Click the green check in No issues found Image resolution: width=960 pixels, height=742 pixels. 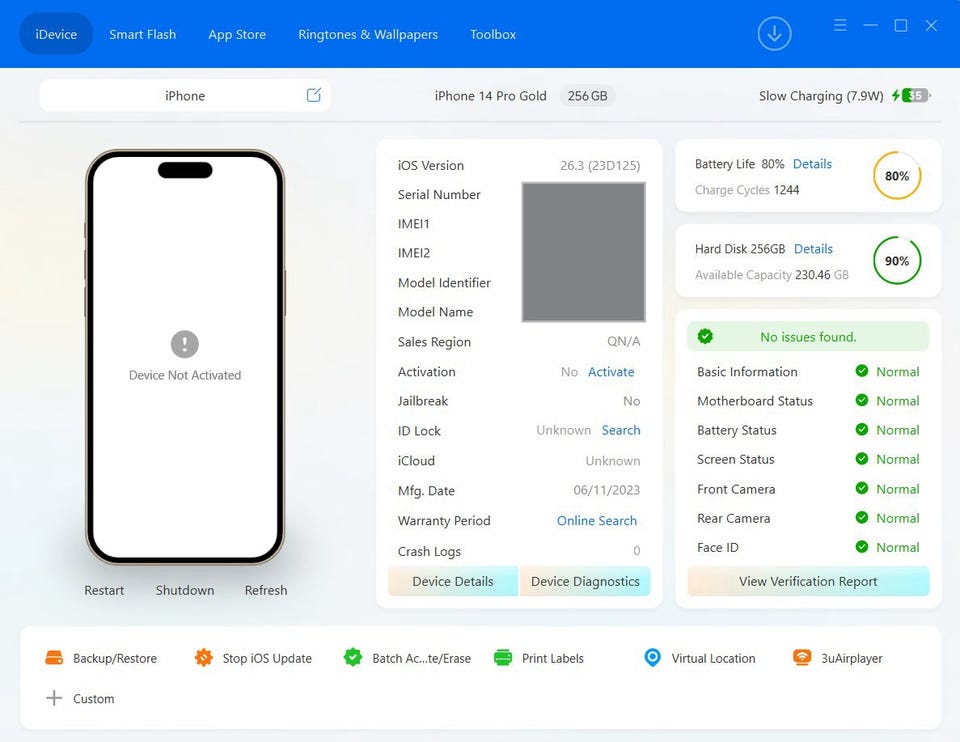click(705, 336)
